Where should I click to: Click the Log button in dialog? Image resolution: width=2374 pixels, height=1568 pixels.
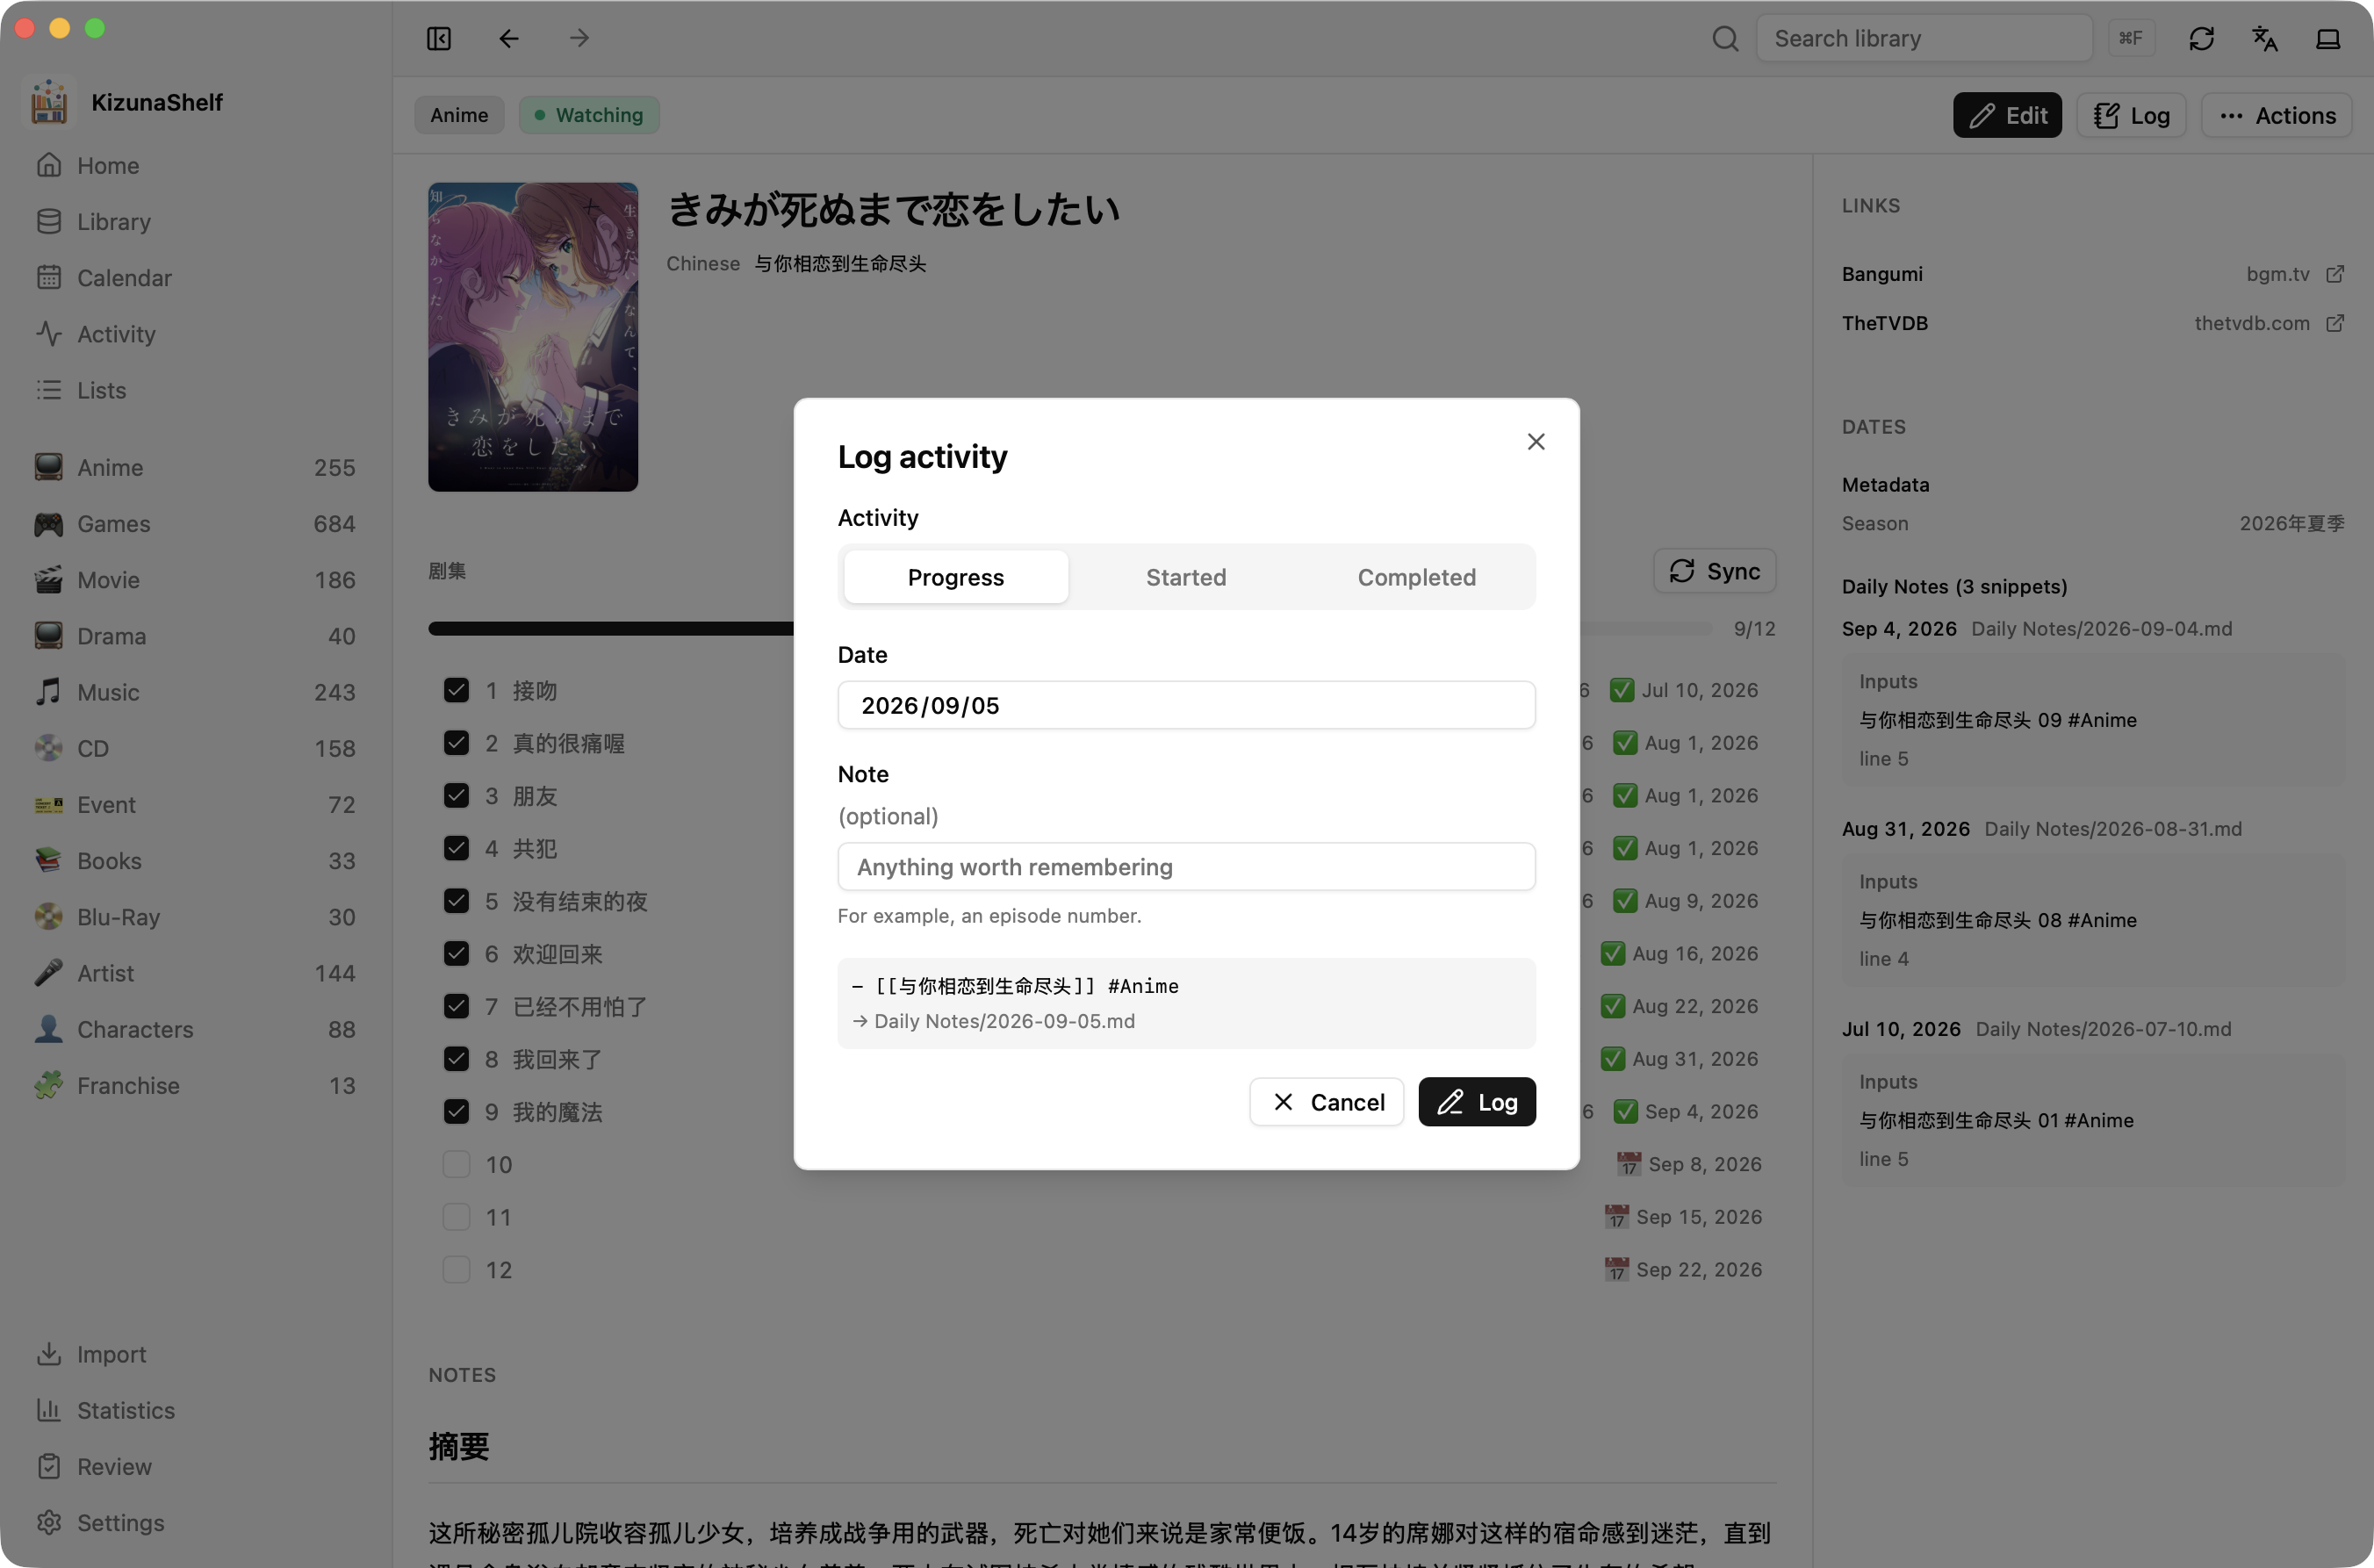coord(1476,1102)
